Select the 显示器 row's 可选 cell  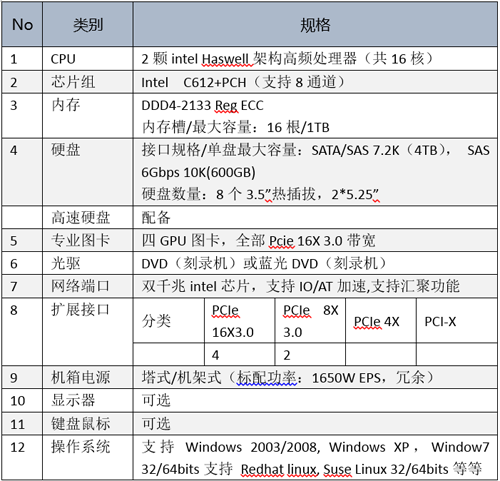[315, 401]
